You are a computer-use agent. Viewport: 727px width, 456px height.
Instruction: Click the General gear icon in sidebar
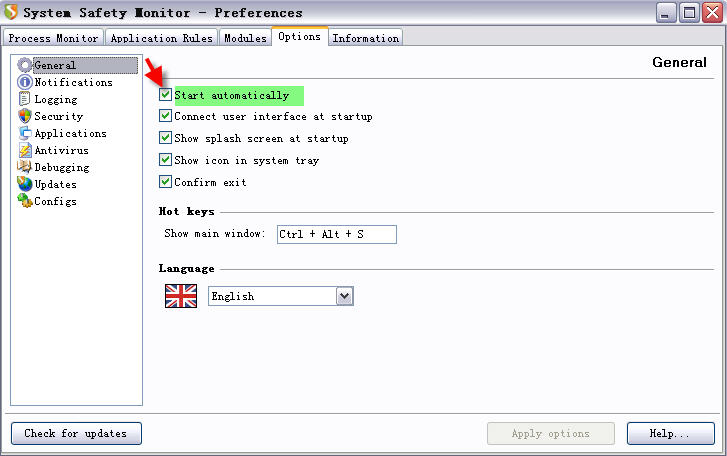coord(25,65)
